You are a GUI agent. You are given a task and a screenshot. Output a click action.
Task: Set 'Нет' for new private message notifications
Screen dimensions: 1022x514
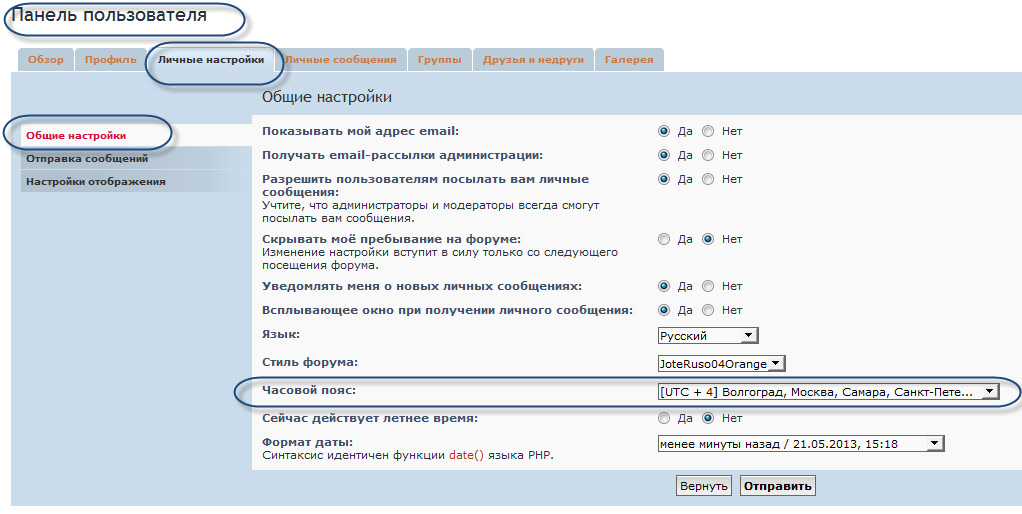pos(708,286)
